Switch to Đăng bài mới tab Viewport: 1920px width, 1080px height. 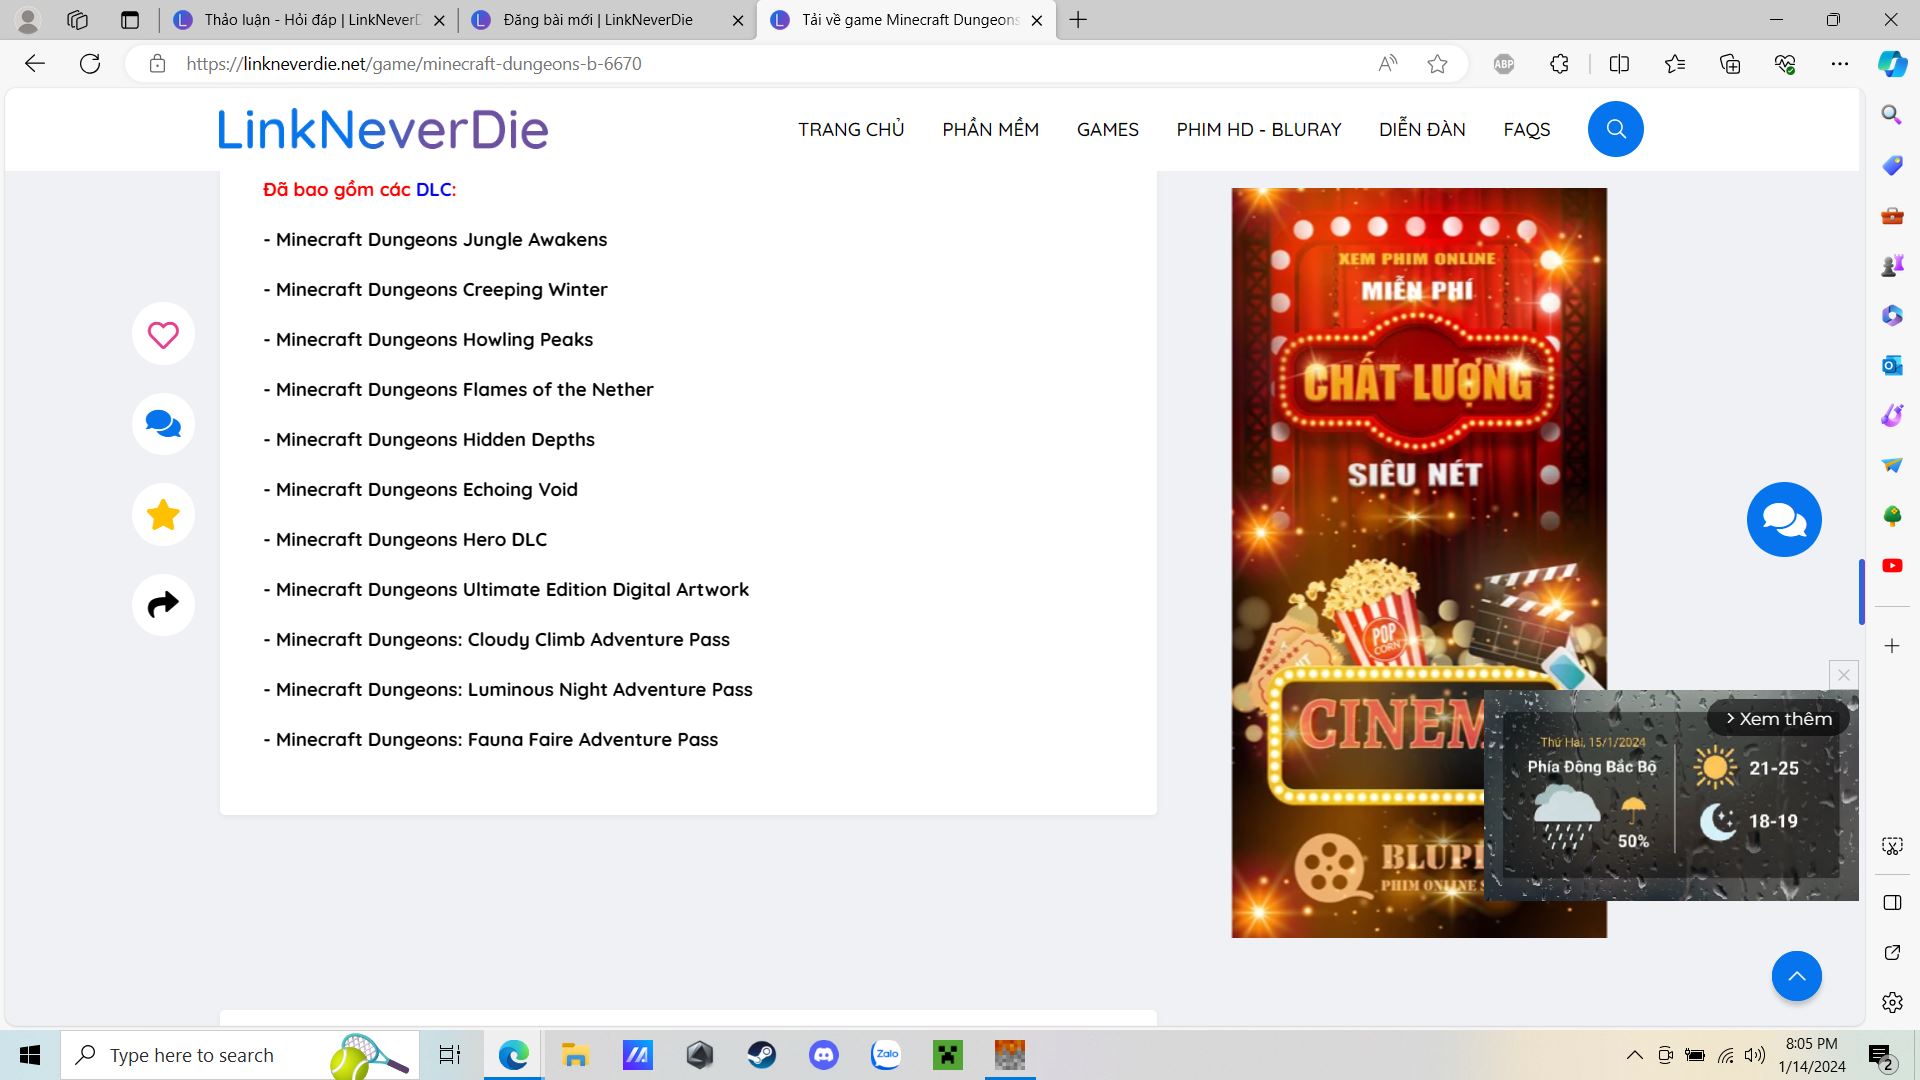pyautogui.click(x=598, y=20)
